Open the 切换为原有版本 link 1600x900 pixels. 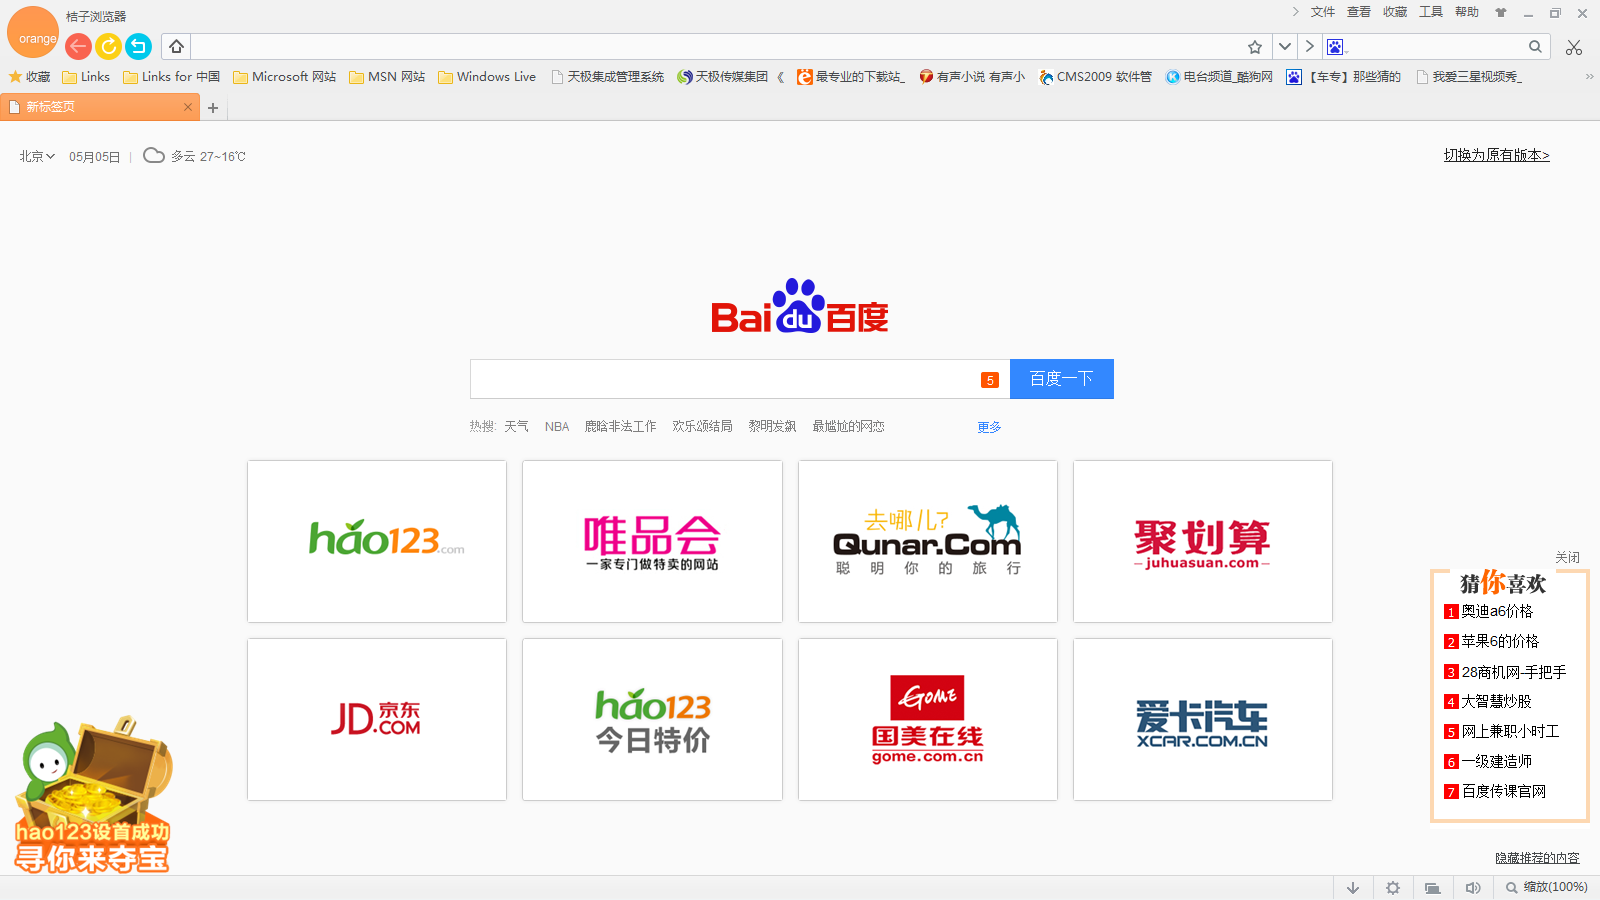coord(1496,155)
